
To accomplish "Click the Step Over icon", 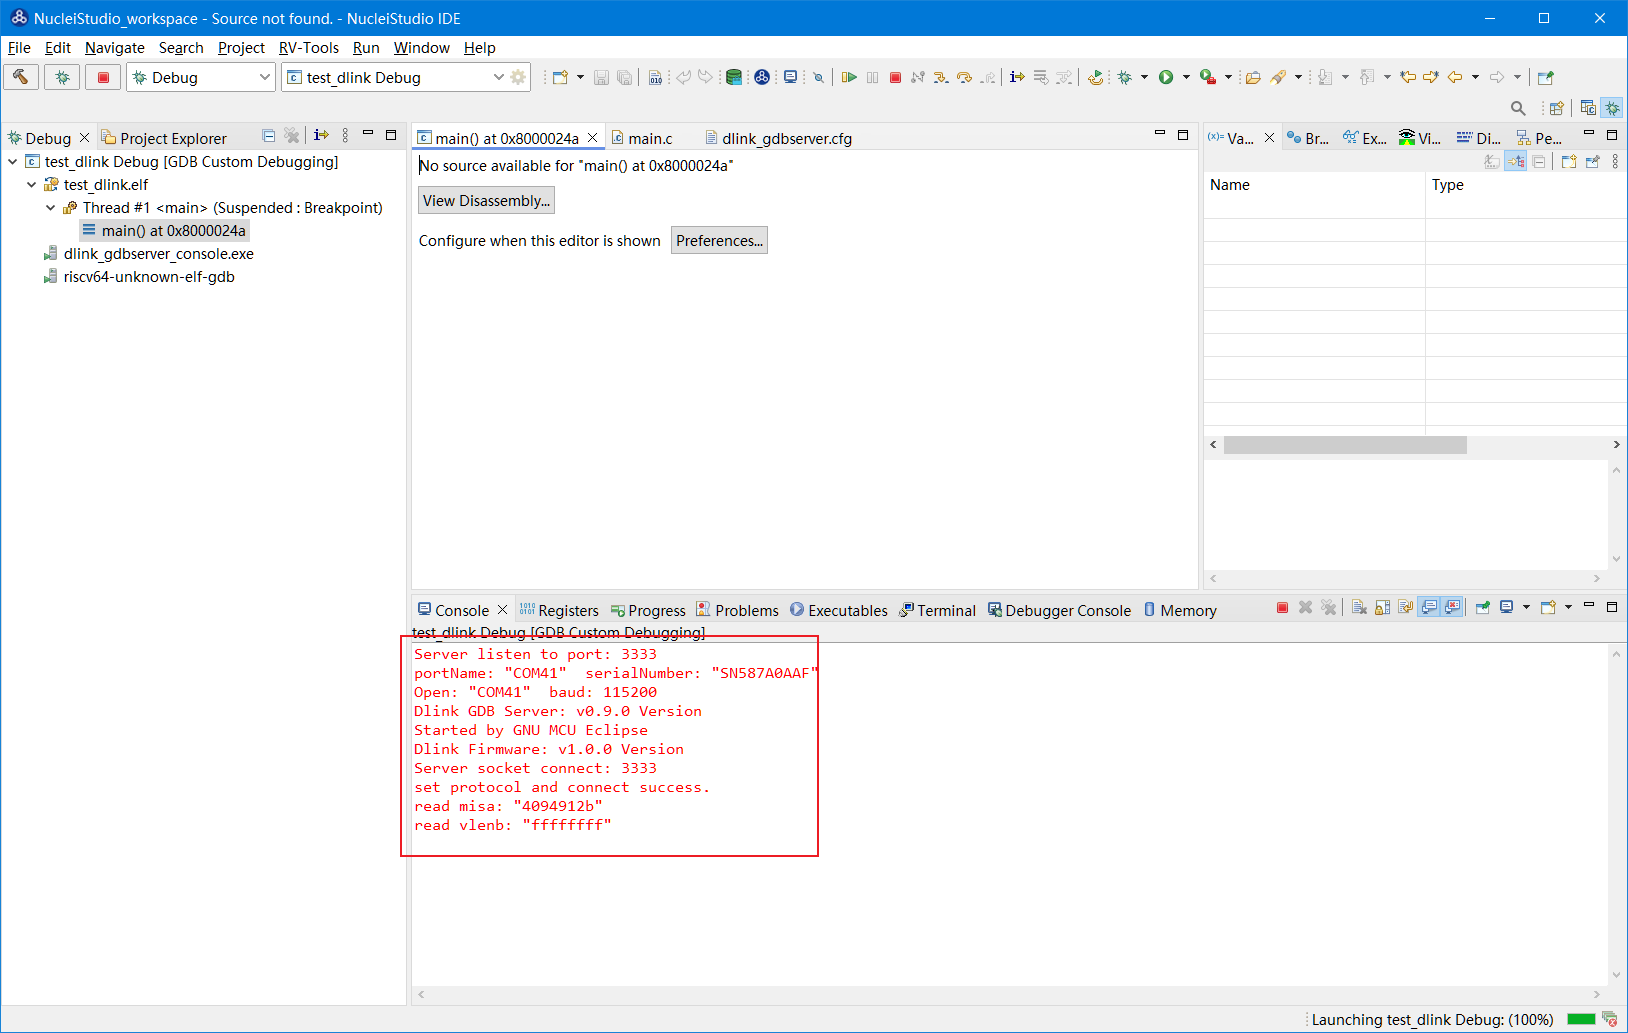I will pyautogui.click(x=964, y=77).
